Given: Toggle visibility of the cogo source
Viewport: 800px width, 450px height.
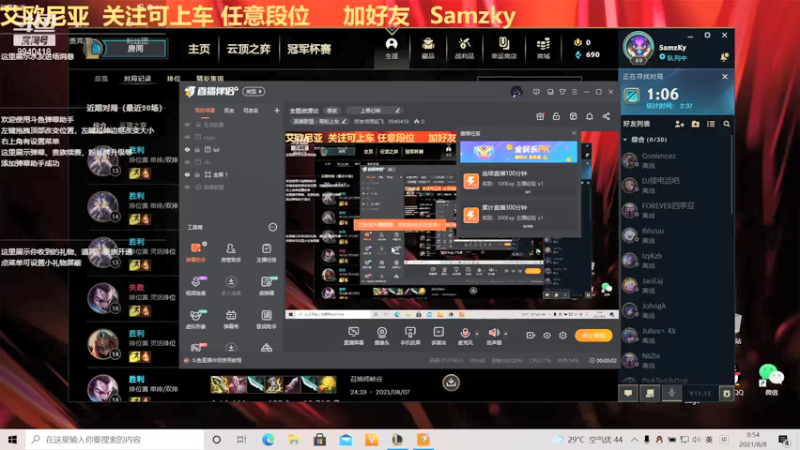Looking at the screenshot, I should click(187, 137).
